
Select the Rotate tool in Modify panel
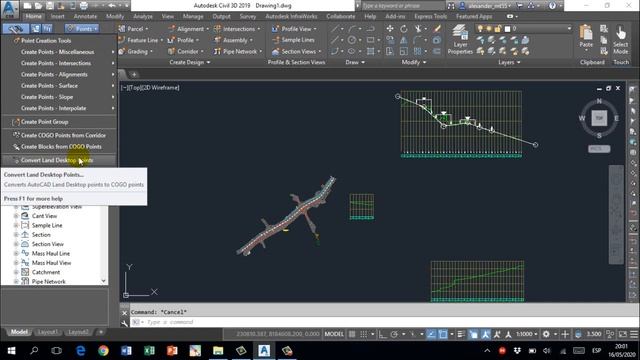click(403, 29)
